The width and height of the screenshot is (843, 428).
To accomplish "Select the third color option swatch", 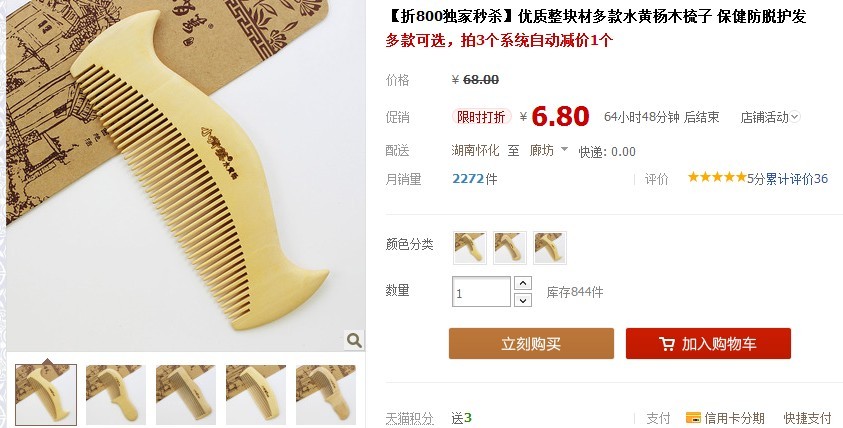I will 549,248.
